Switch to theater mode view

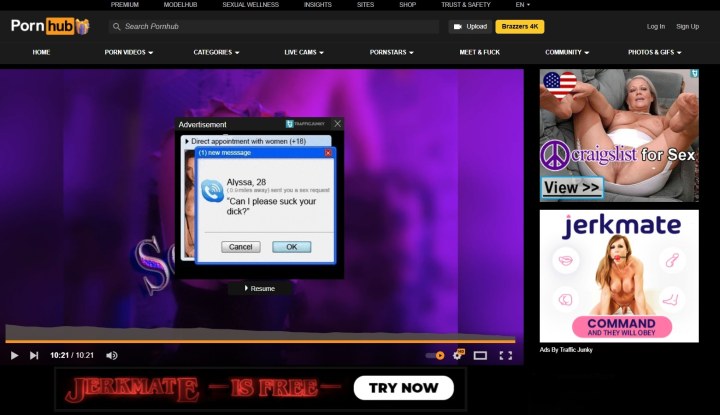[480, 355]
